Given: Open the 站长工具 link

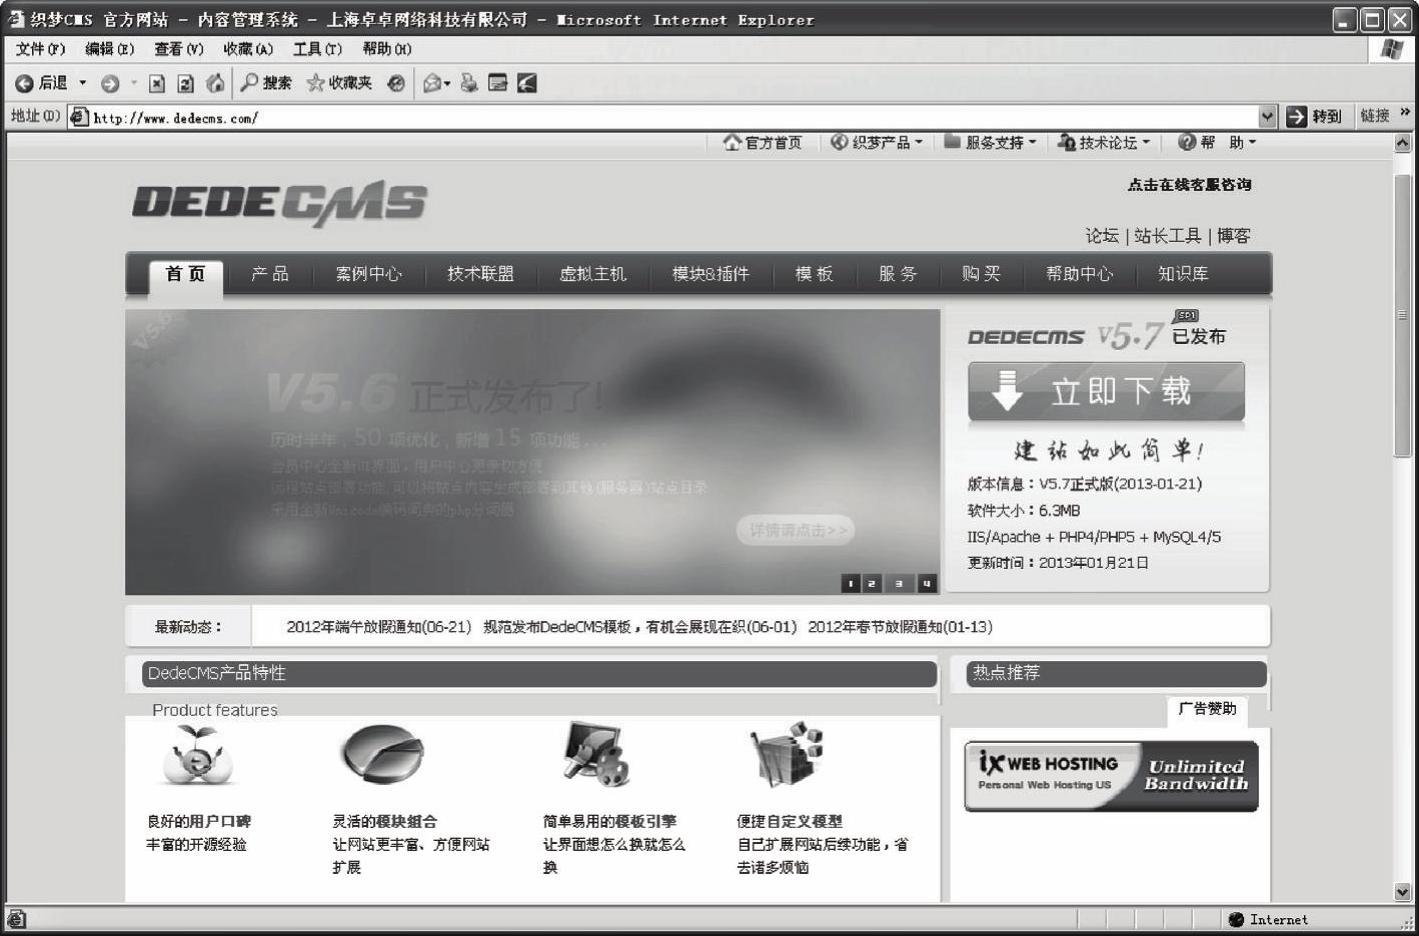Looking at the screenshot, I should coord(1167,236).
